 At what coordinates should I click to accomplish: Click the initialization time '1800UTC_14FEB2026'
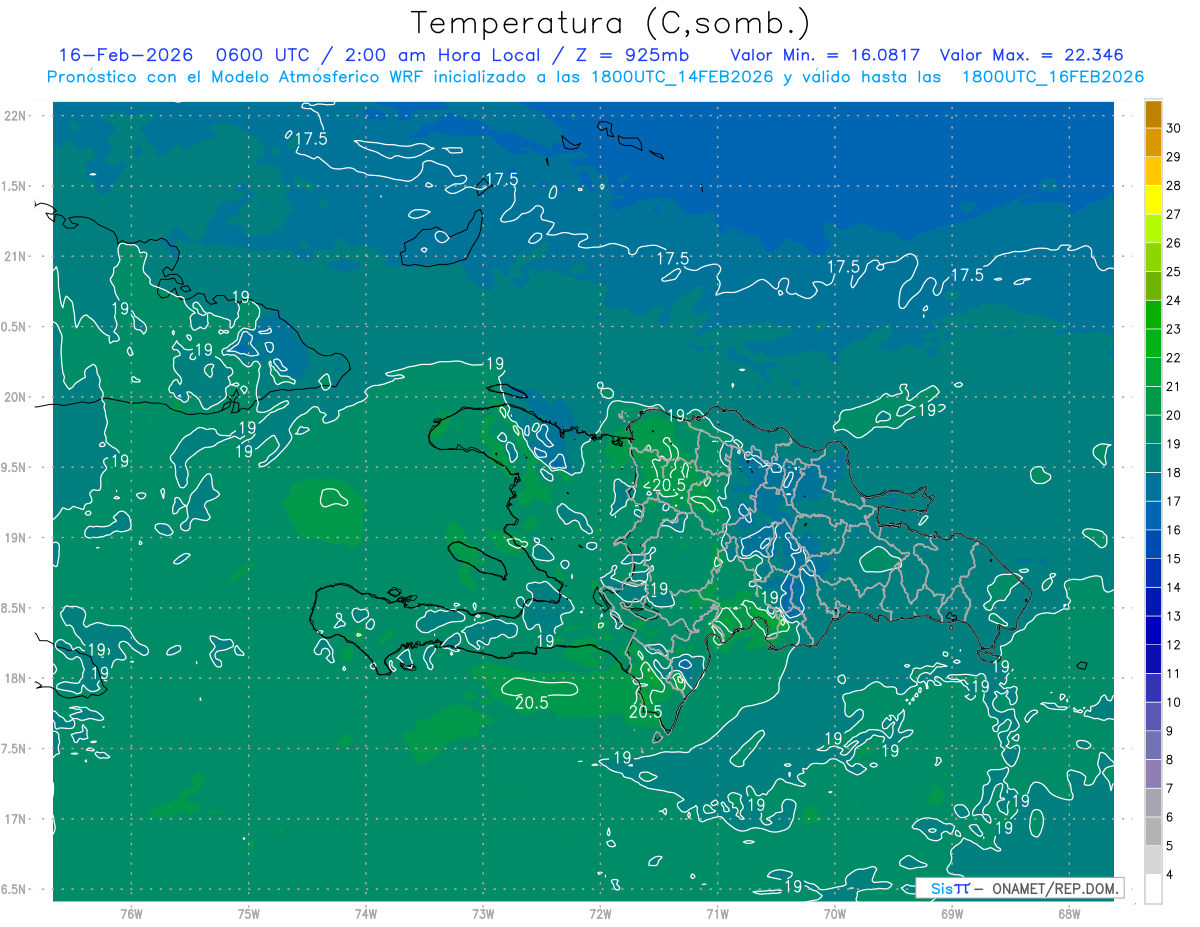coord(681,77)
